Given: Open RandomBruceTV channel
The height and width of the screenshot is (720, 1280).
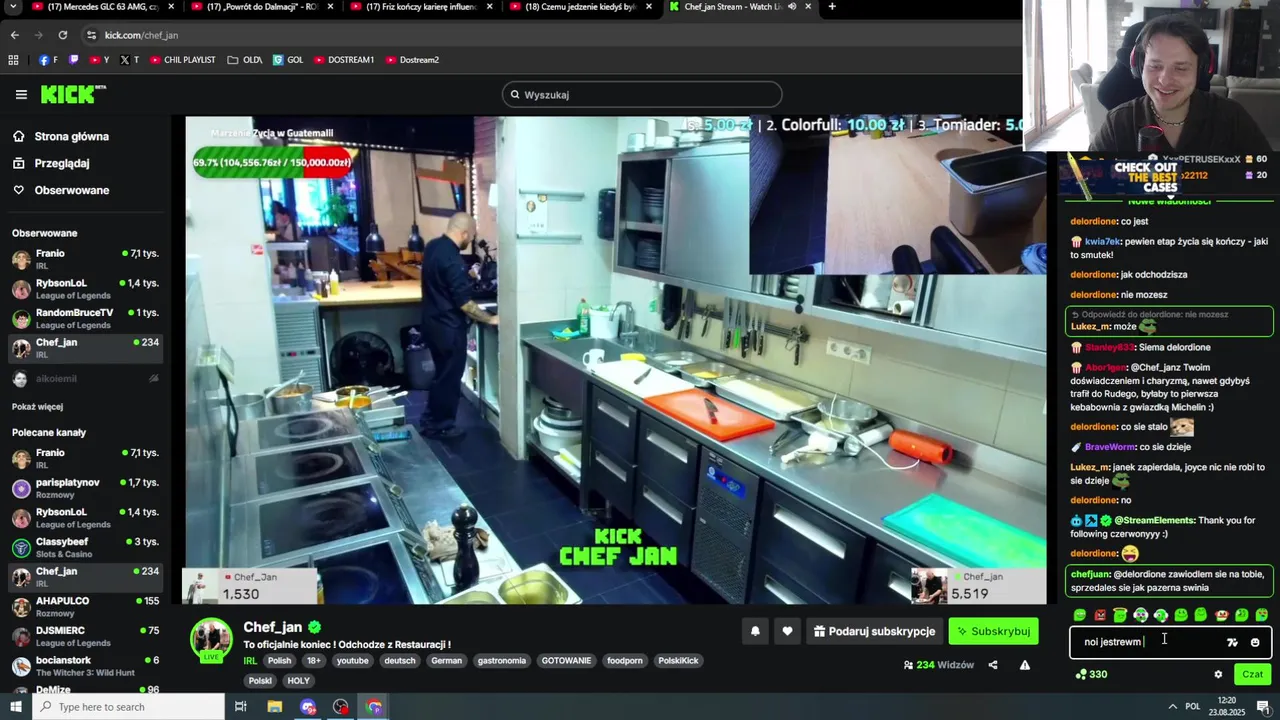Looking at the screenshot, I should click(x=86, y=318).
